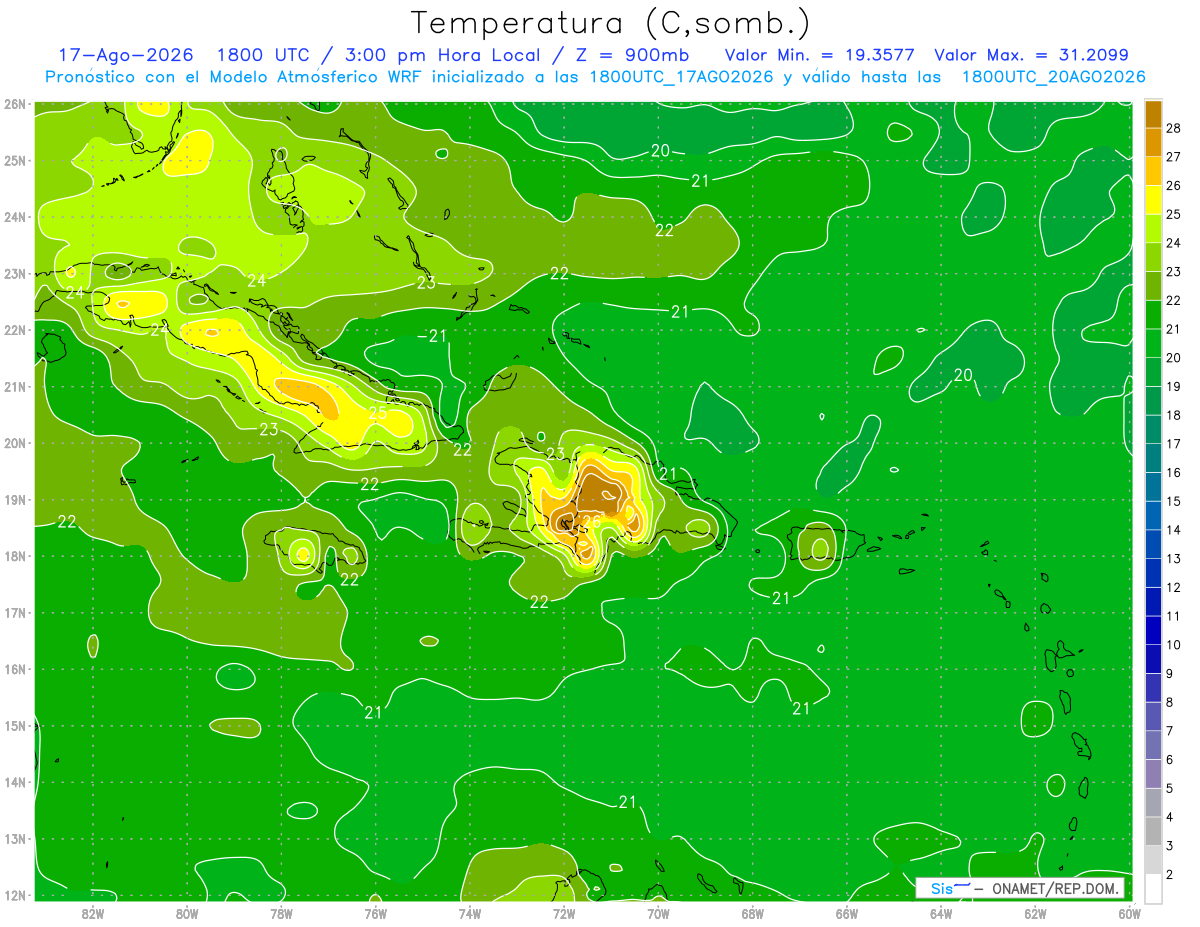Click the longitude axis label "60W"

click(1129, 913)
